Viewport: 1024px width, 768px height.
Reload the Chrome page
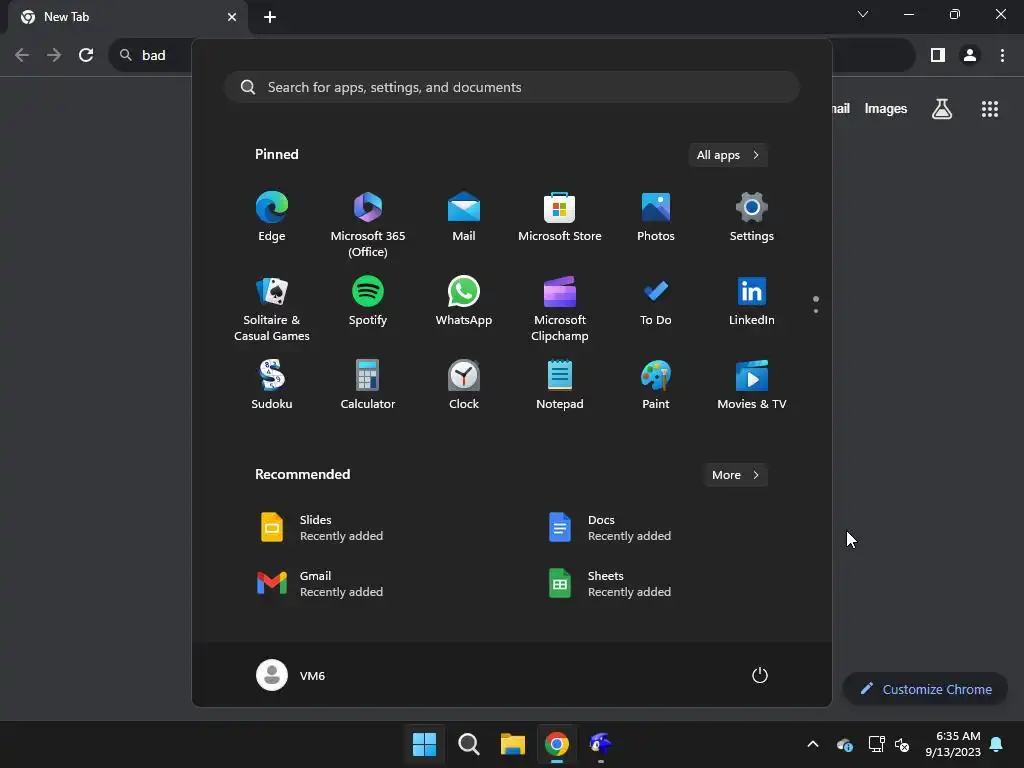[86, 55]
